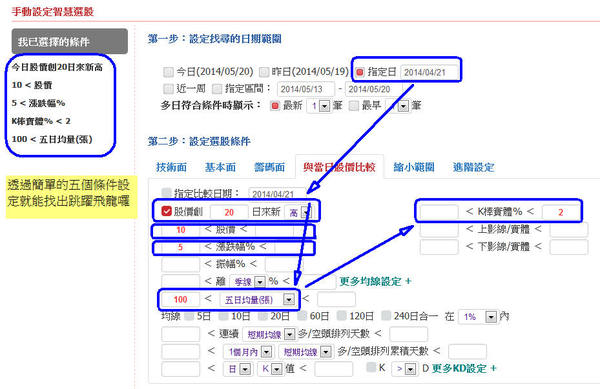Click the K棒實體% maximum field showing 2
The width and height of the screenshot is (600, 389).
(561, 212)
